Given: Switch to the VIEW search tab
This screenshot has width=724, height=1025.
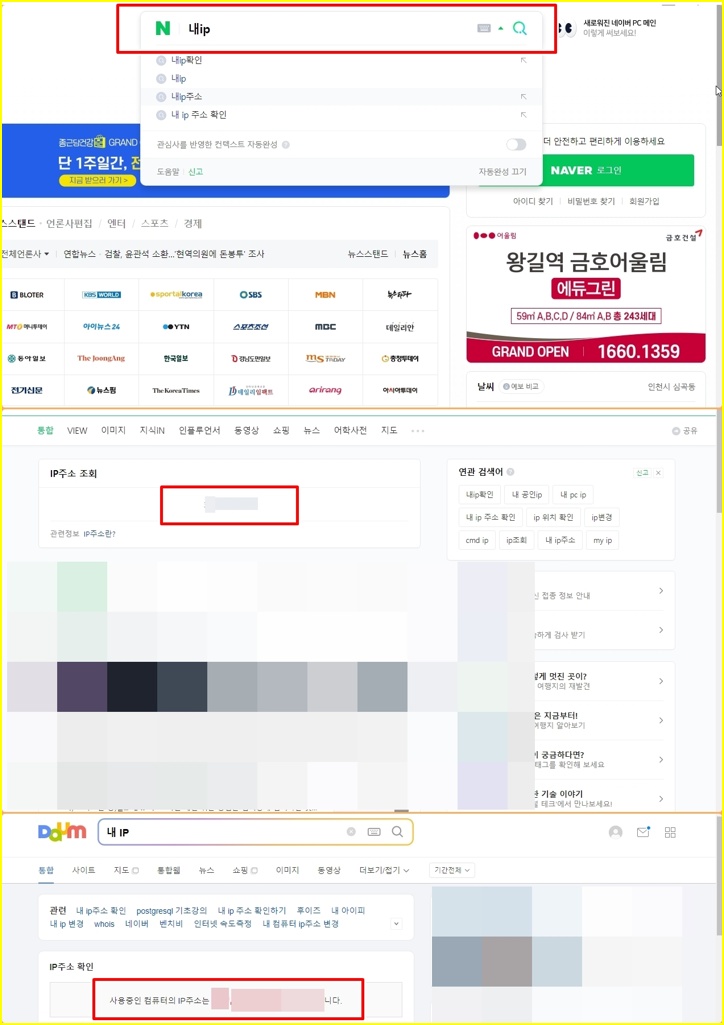Looking at the screenshot, I should tap(77, 430).
